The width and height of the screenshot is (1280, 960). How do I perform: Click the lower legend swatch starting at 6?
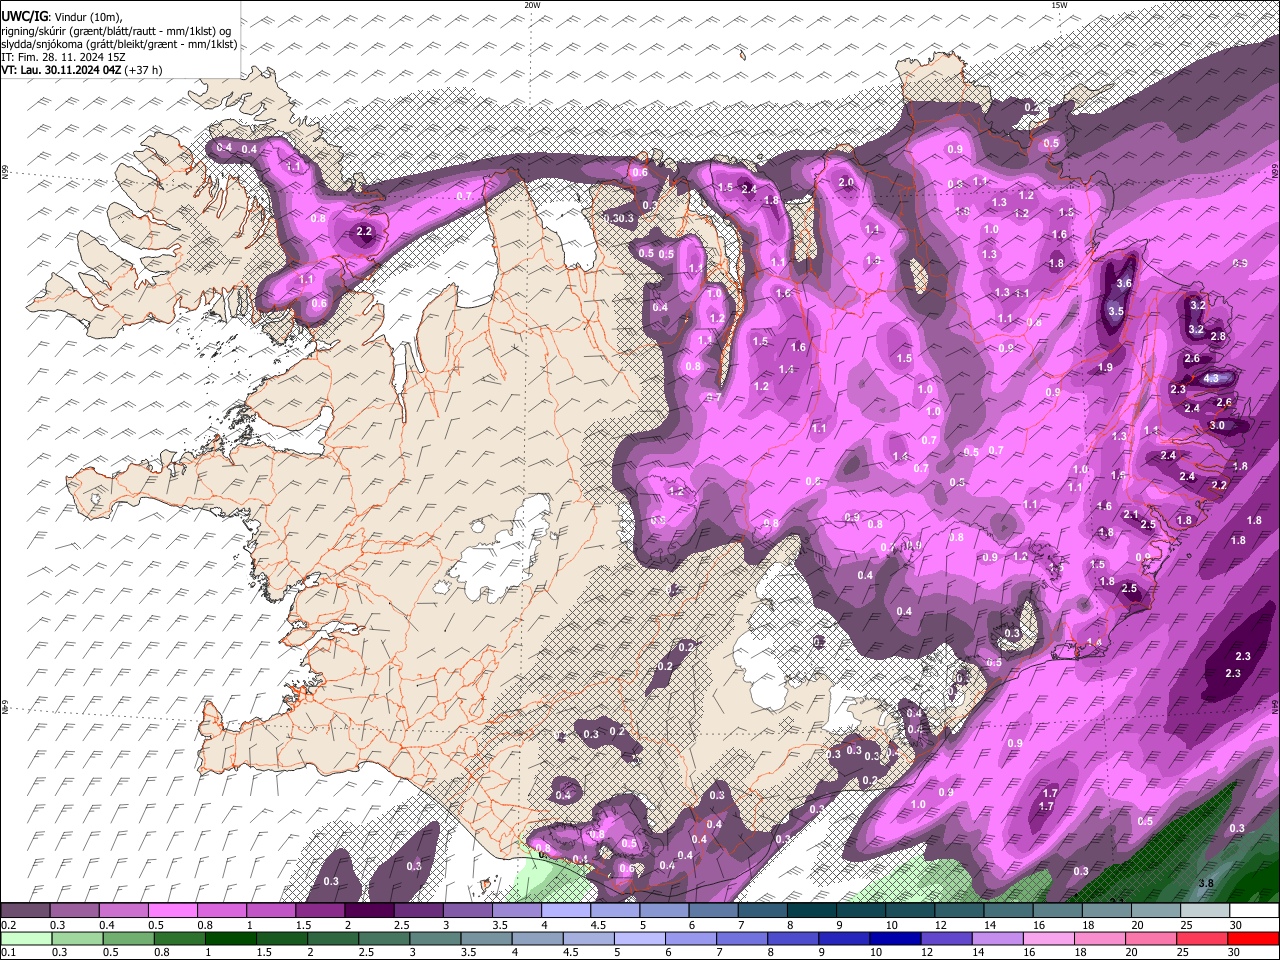(x=690, y=939)
